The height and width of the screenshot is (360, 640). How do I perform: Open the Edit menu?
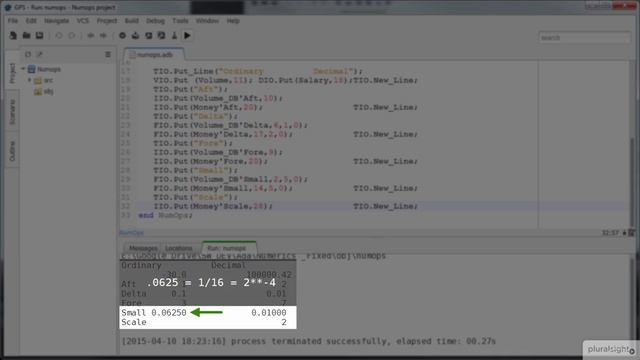tap(31, 21)
